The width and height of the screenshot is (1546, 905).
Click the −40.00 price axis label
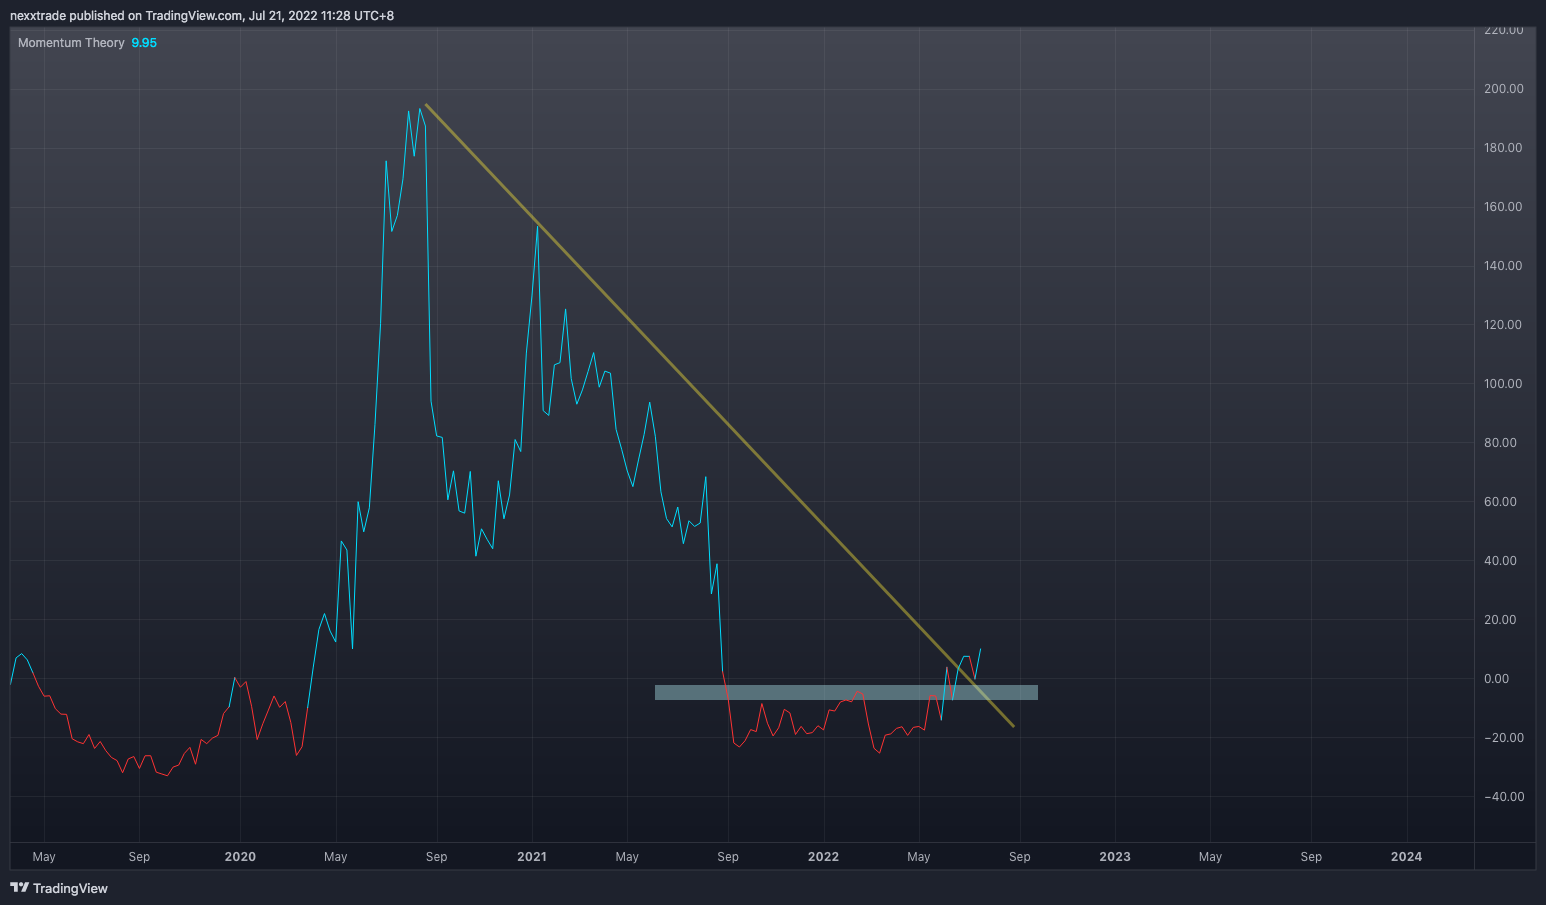[x=1503, y=797]
